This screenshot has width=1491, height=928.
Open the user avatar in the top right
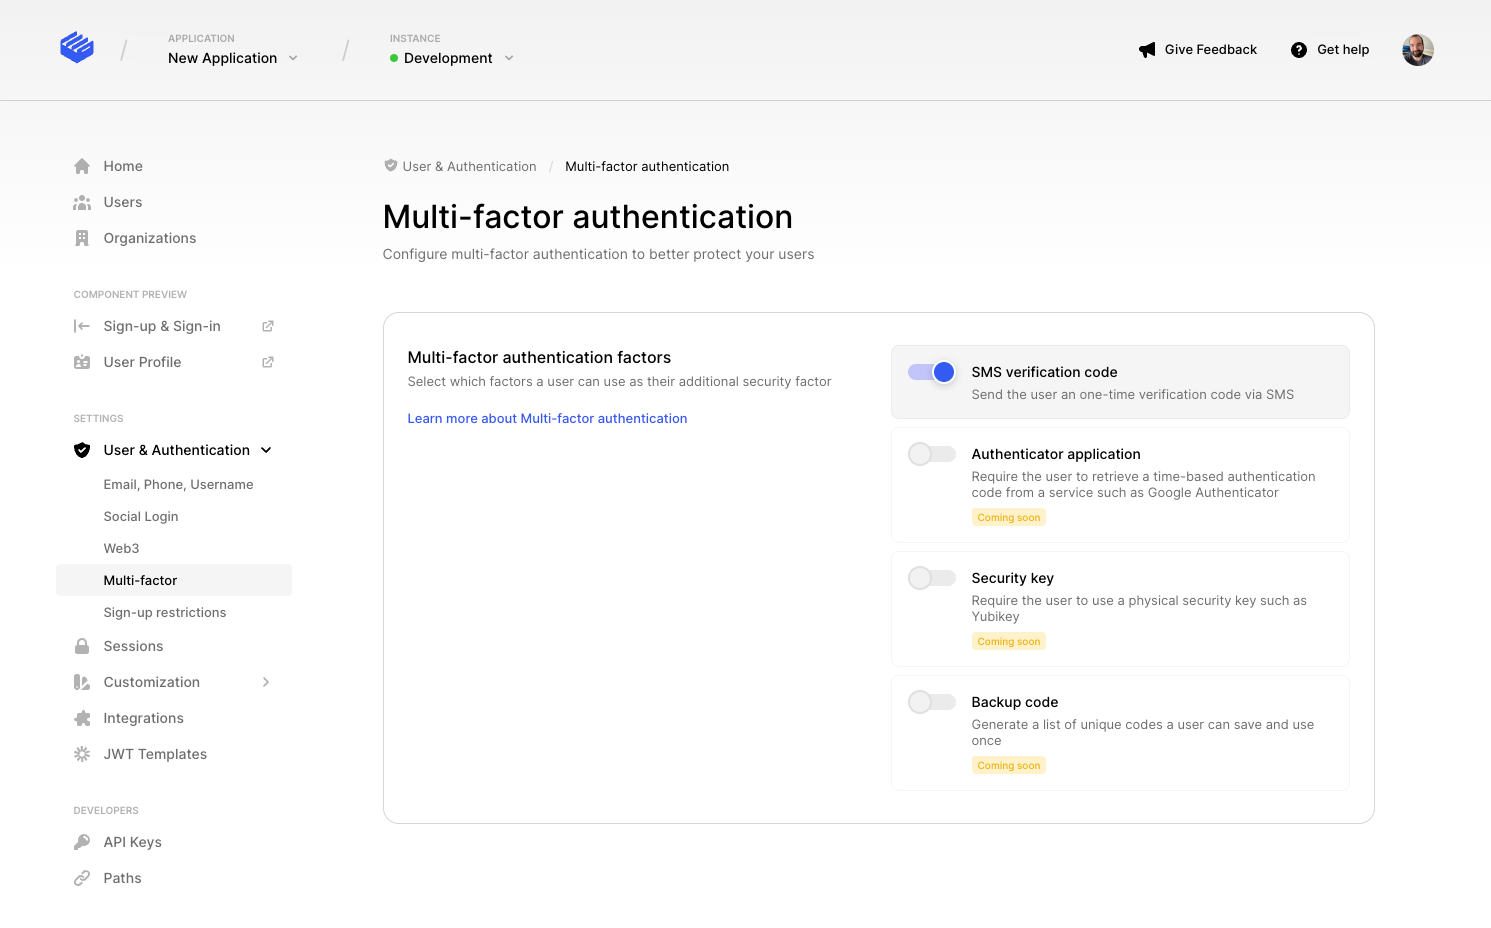pos(1417,49)
